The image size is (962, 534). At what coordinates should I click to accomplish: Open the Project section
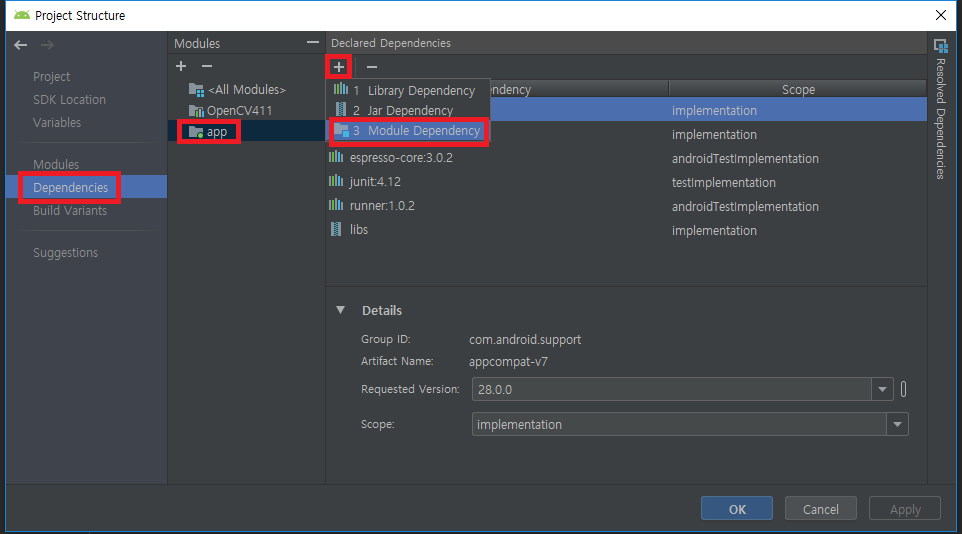52,77
